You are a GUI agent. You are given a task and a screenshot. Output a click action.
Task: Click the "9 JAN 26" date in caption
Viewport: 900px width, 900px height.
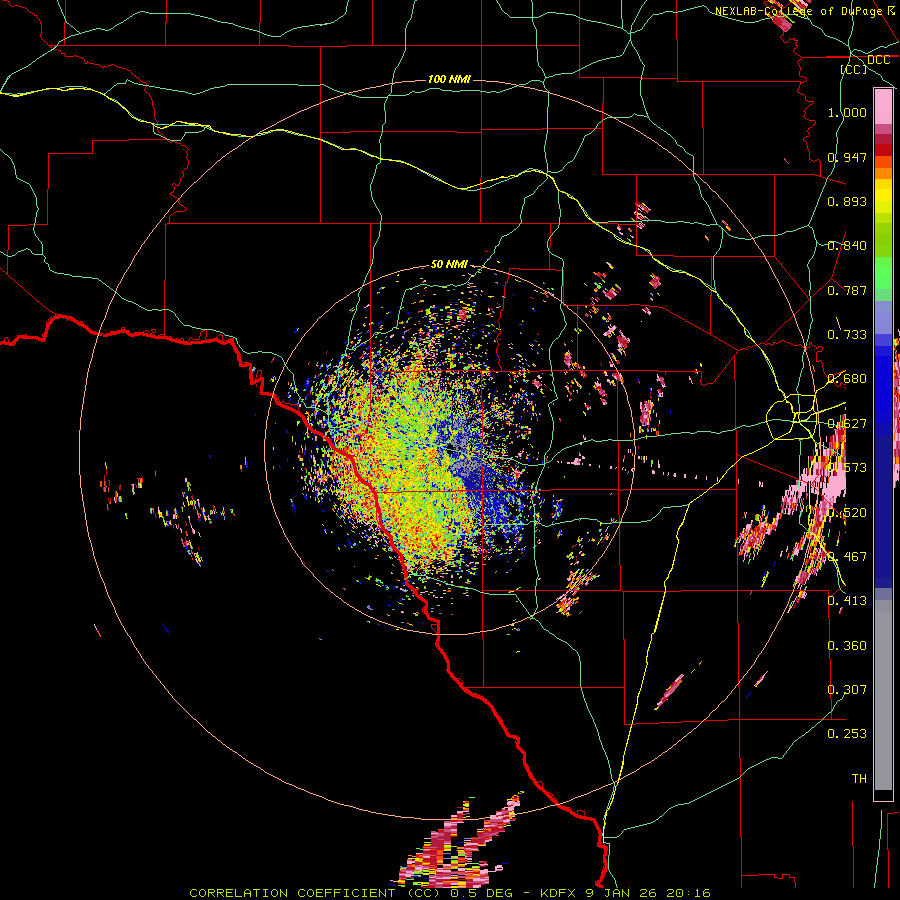(623, 893)
